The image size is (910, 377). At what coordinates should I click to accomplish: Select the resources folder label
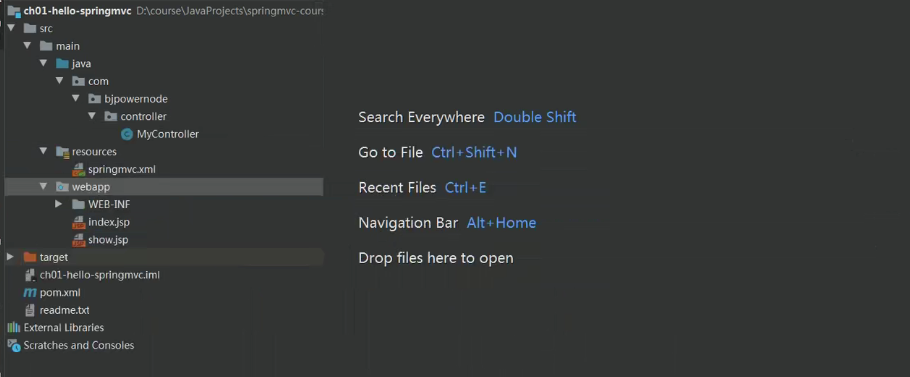[94, 151]
